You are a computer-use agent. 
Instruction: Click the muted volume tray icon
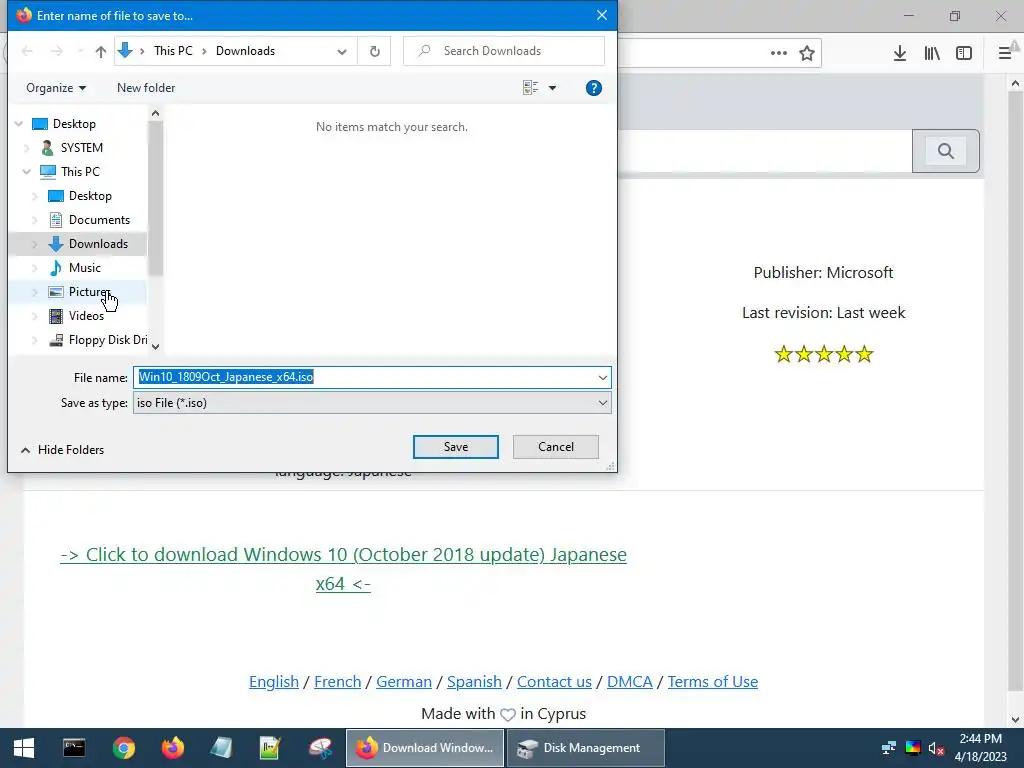tap(936, 748)
